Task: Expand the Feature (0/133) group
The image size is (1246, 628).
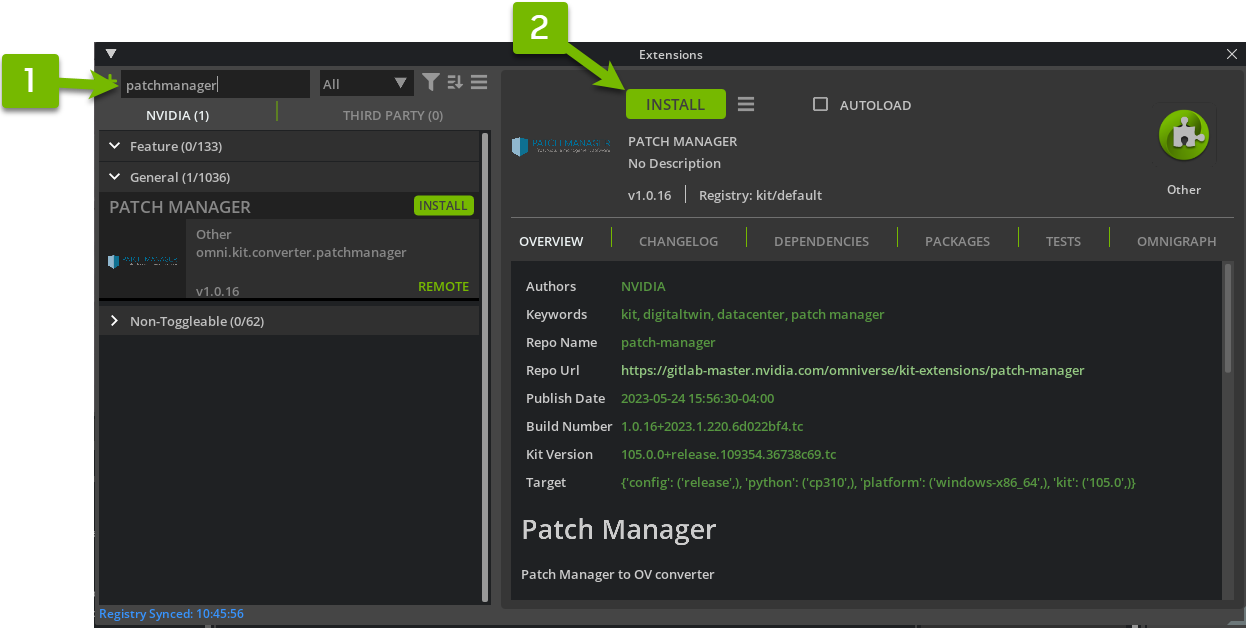Action: pyautogui.click(x=289, y=146)
